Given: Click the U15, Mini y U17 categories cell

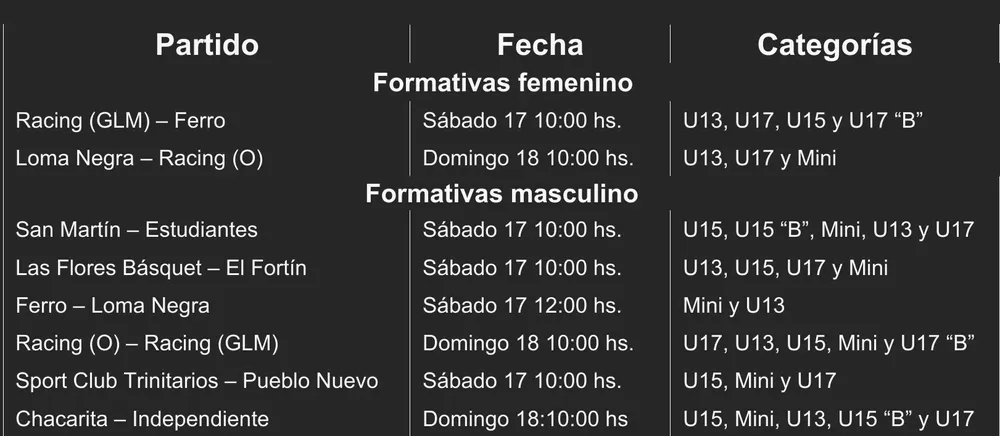Looking at the screenshot, I should [x=759, y=381].
